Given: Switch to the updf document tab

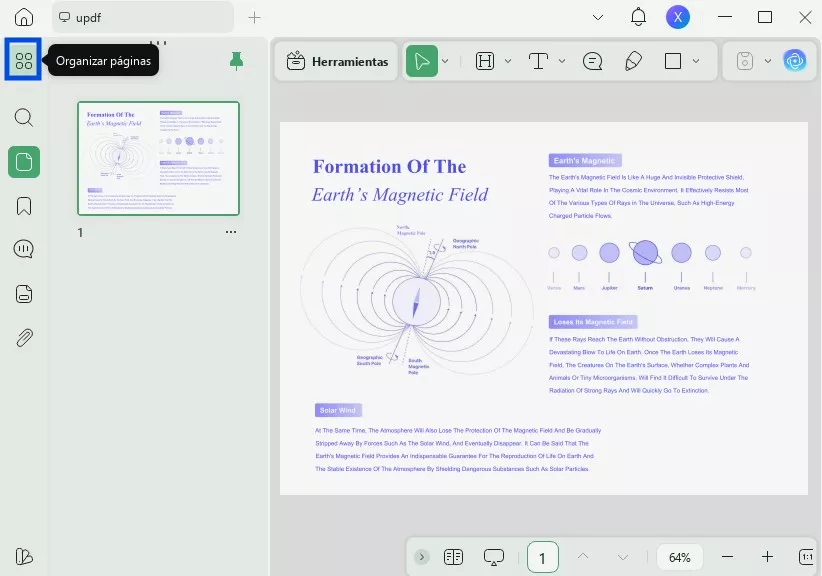Looking at the screenshot, I should click(x=140, y=17).
